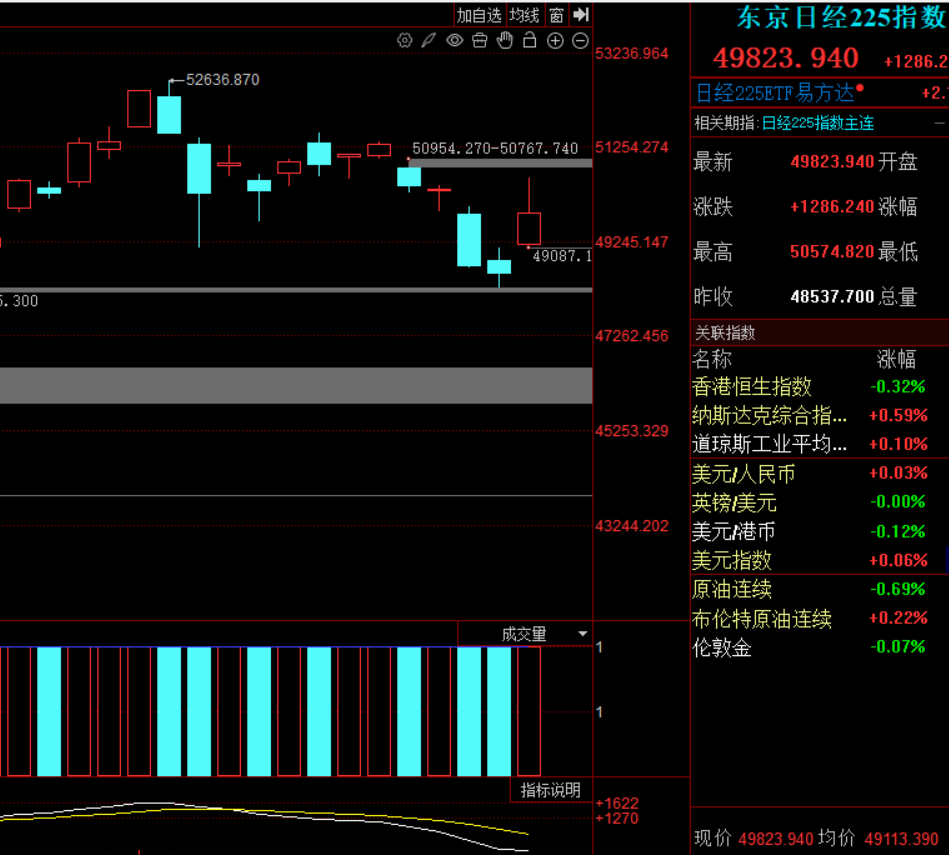The image size is (949, 855).
Task: Click the candlestick labeled 52636.870 high
Action: point(169,113)
